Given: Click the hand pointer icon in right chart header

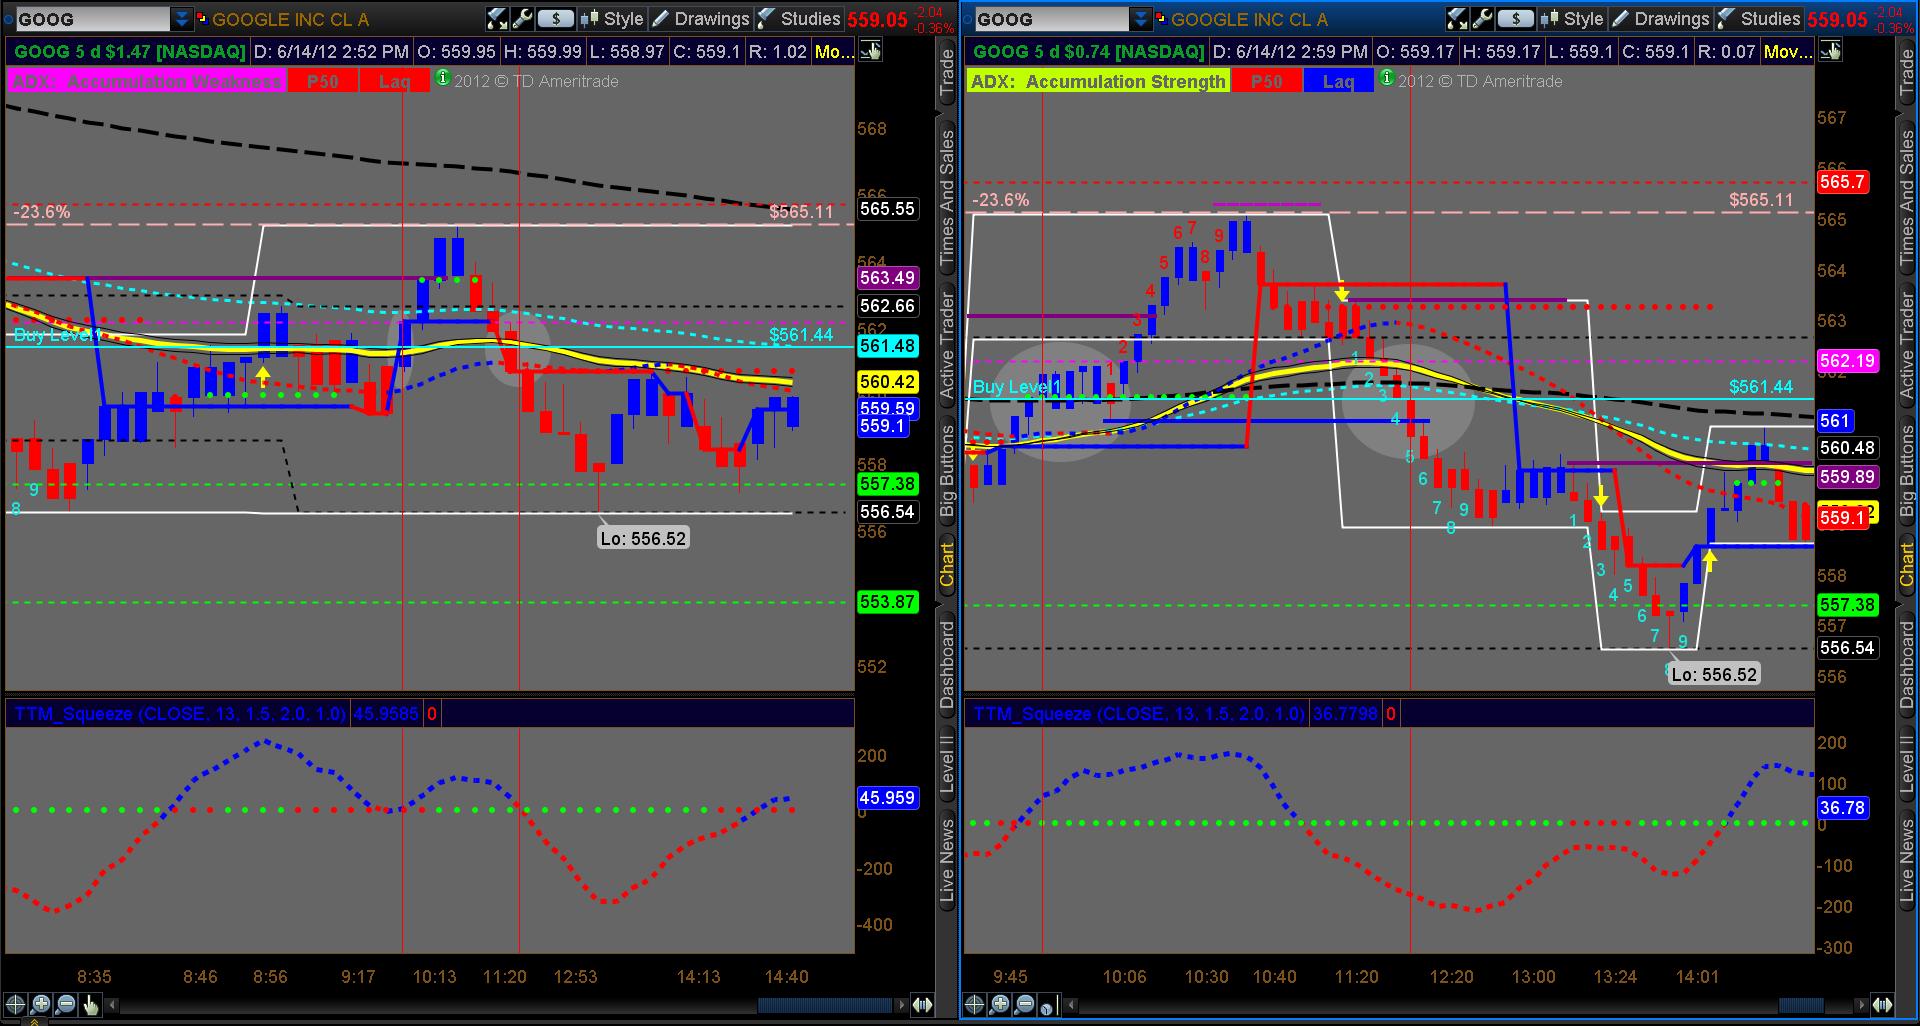Looking at the screenshot, I should point(1830,51).
